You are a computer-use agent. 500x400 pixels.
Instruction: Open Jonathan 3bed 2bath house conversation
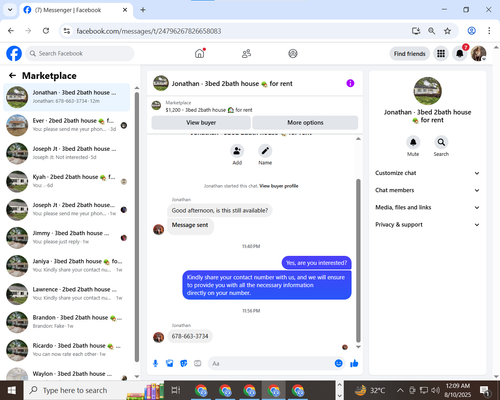67,97
